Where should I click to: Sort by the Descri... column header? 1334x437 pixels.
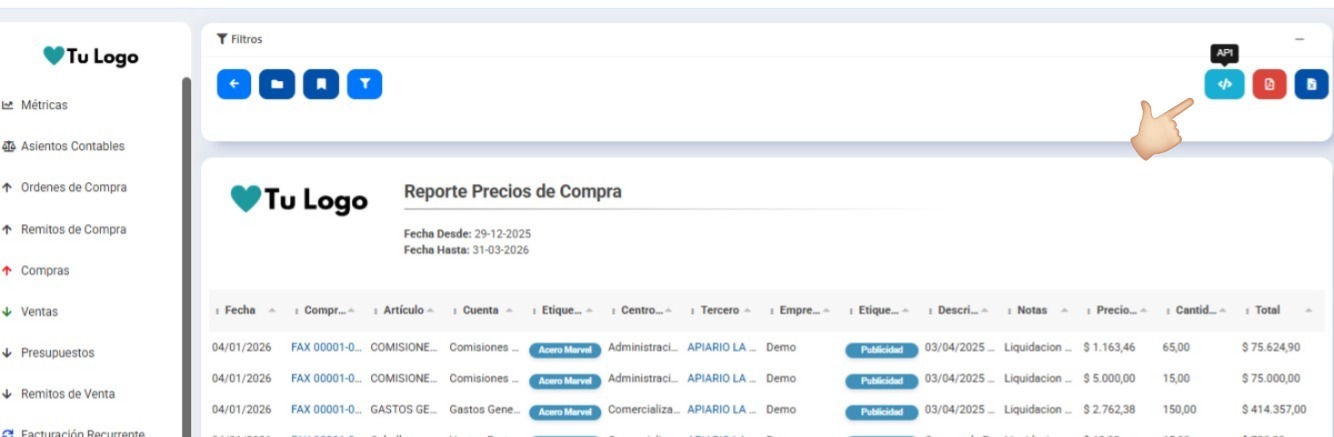(x=961, y=310)
